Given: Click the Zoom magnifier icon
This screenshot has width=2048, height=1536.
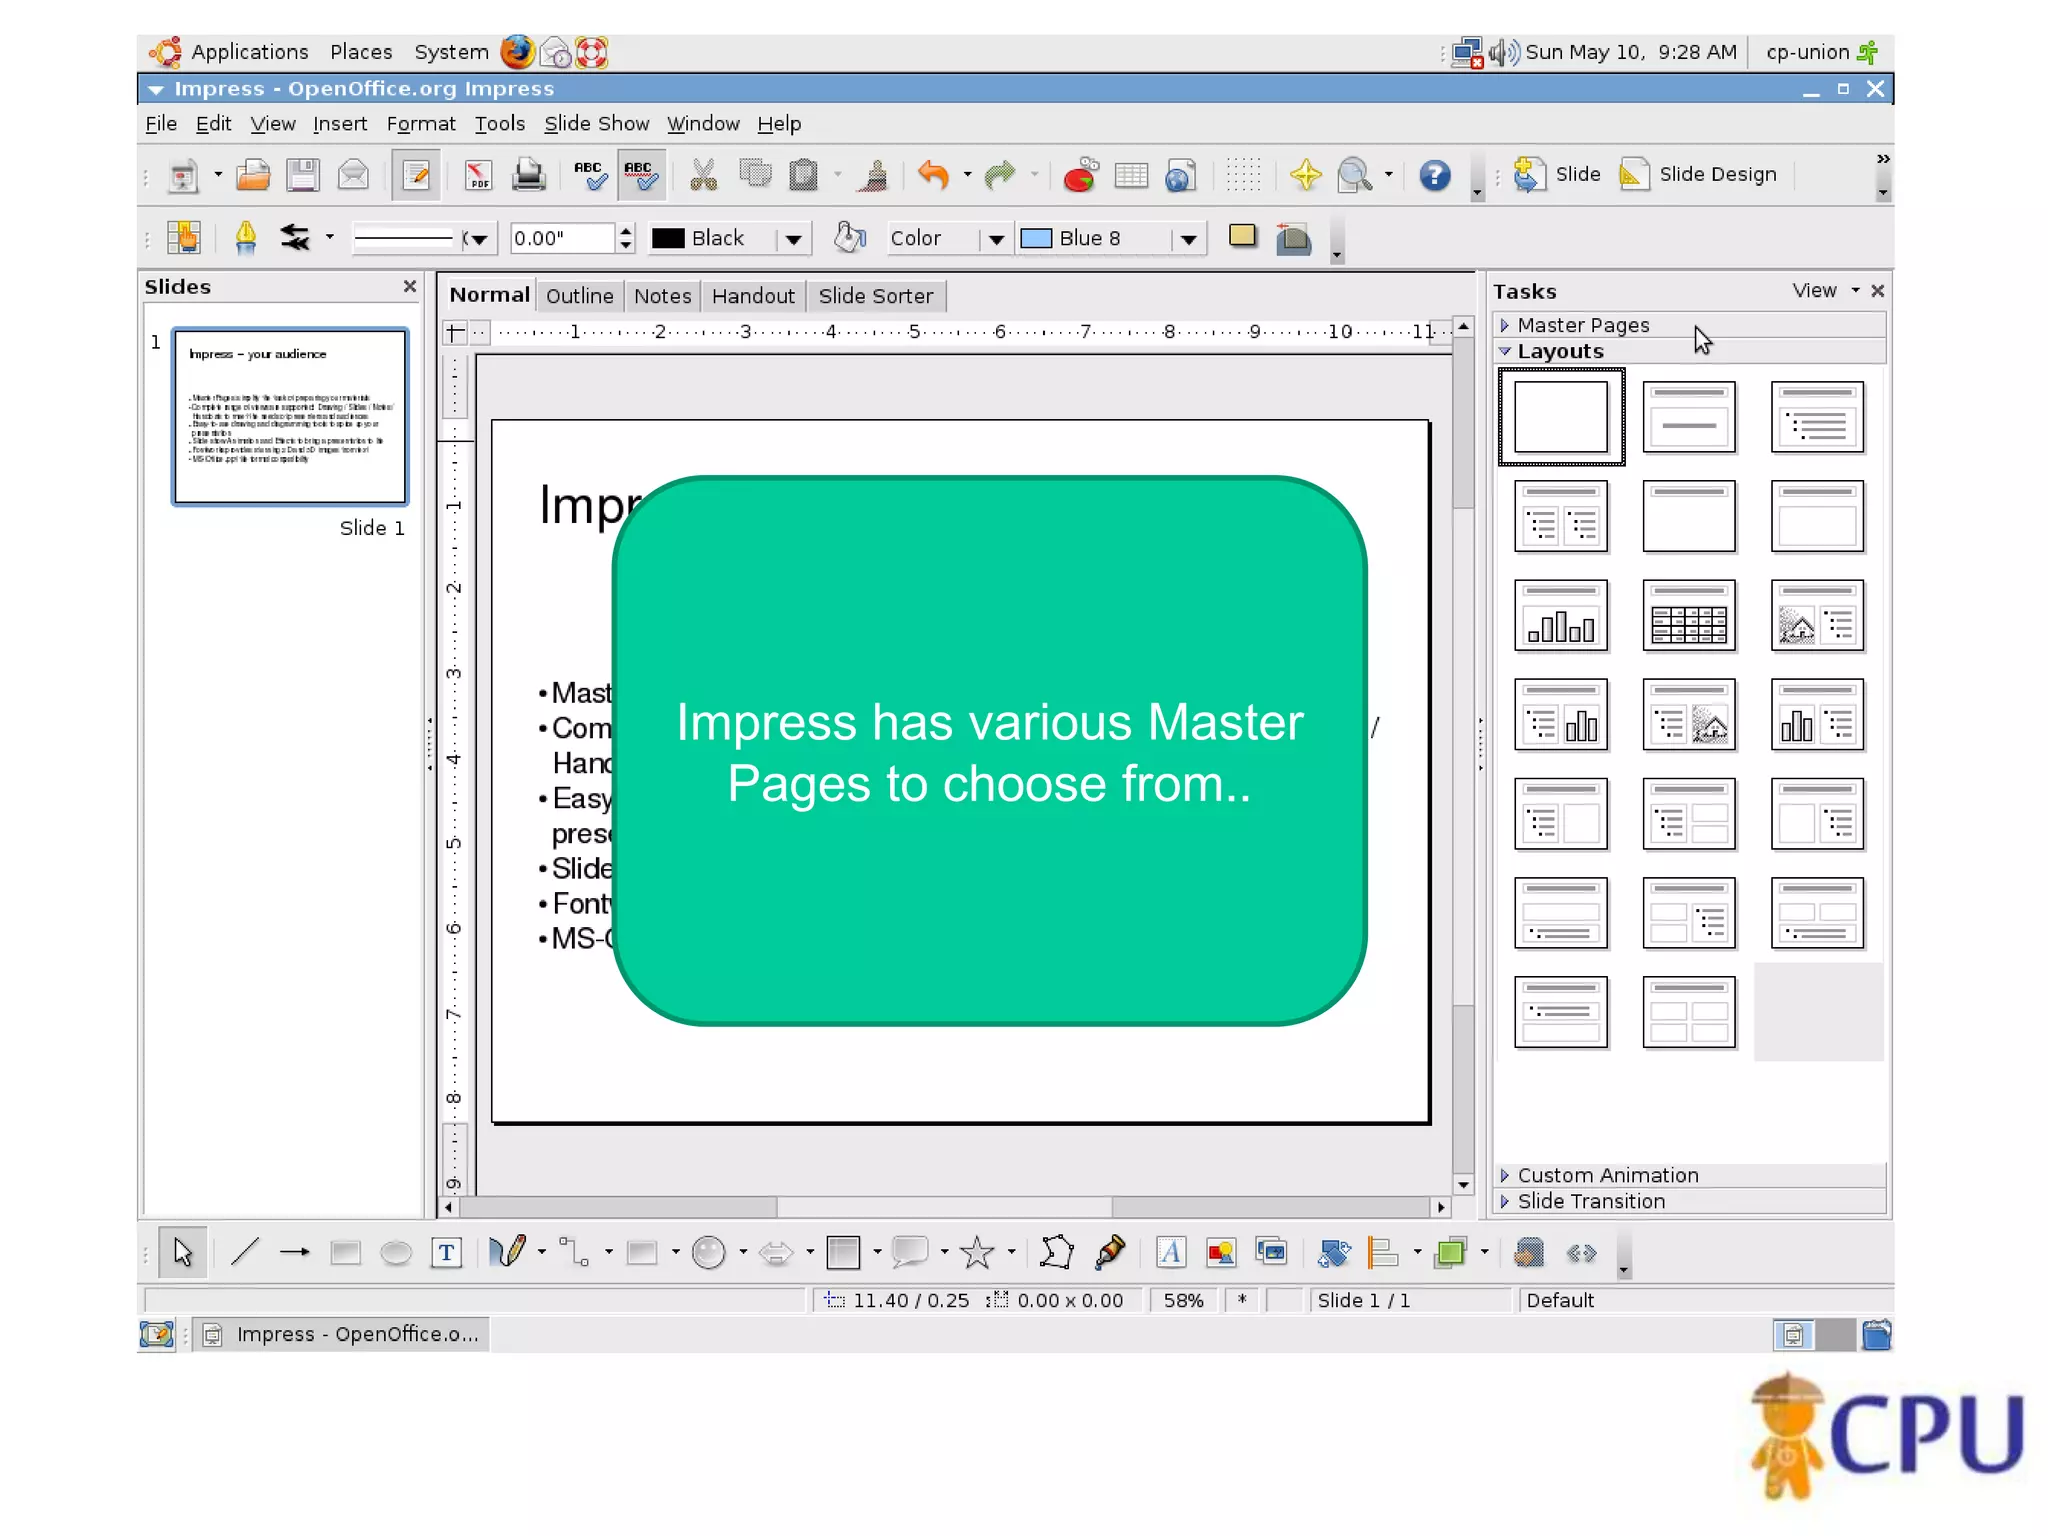Looking at the screenshot, I should coord(1355,176).
